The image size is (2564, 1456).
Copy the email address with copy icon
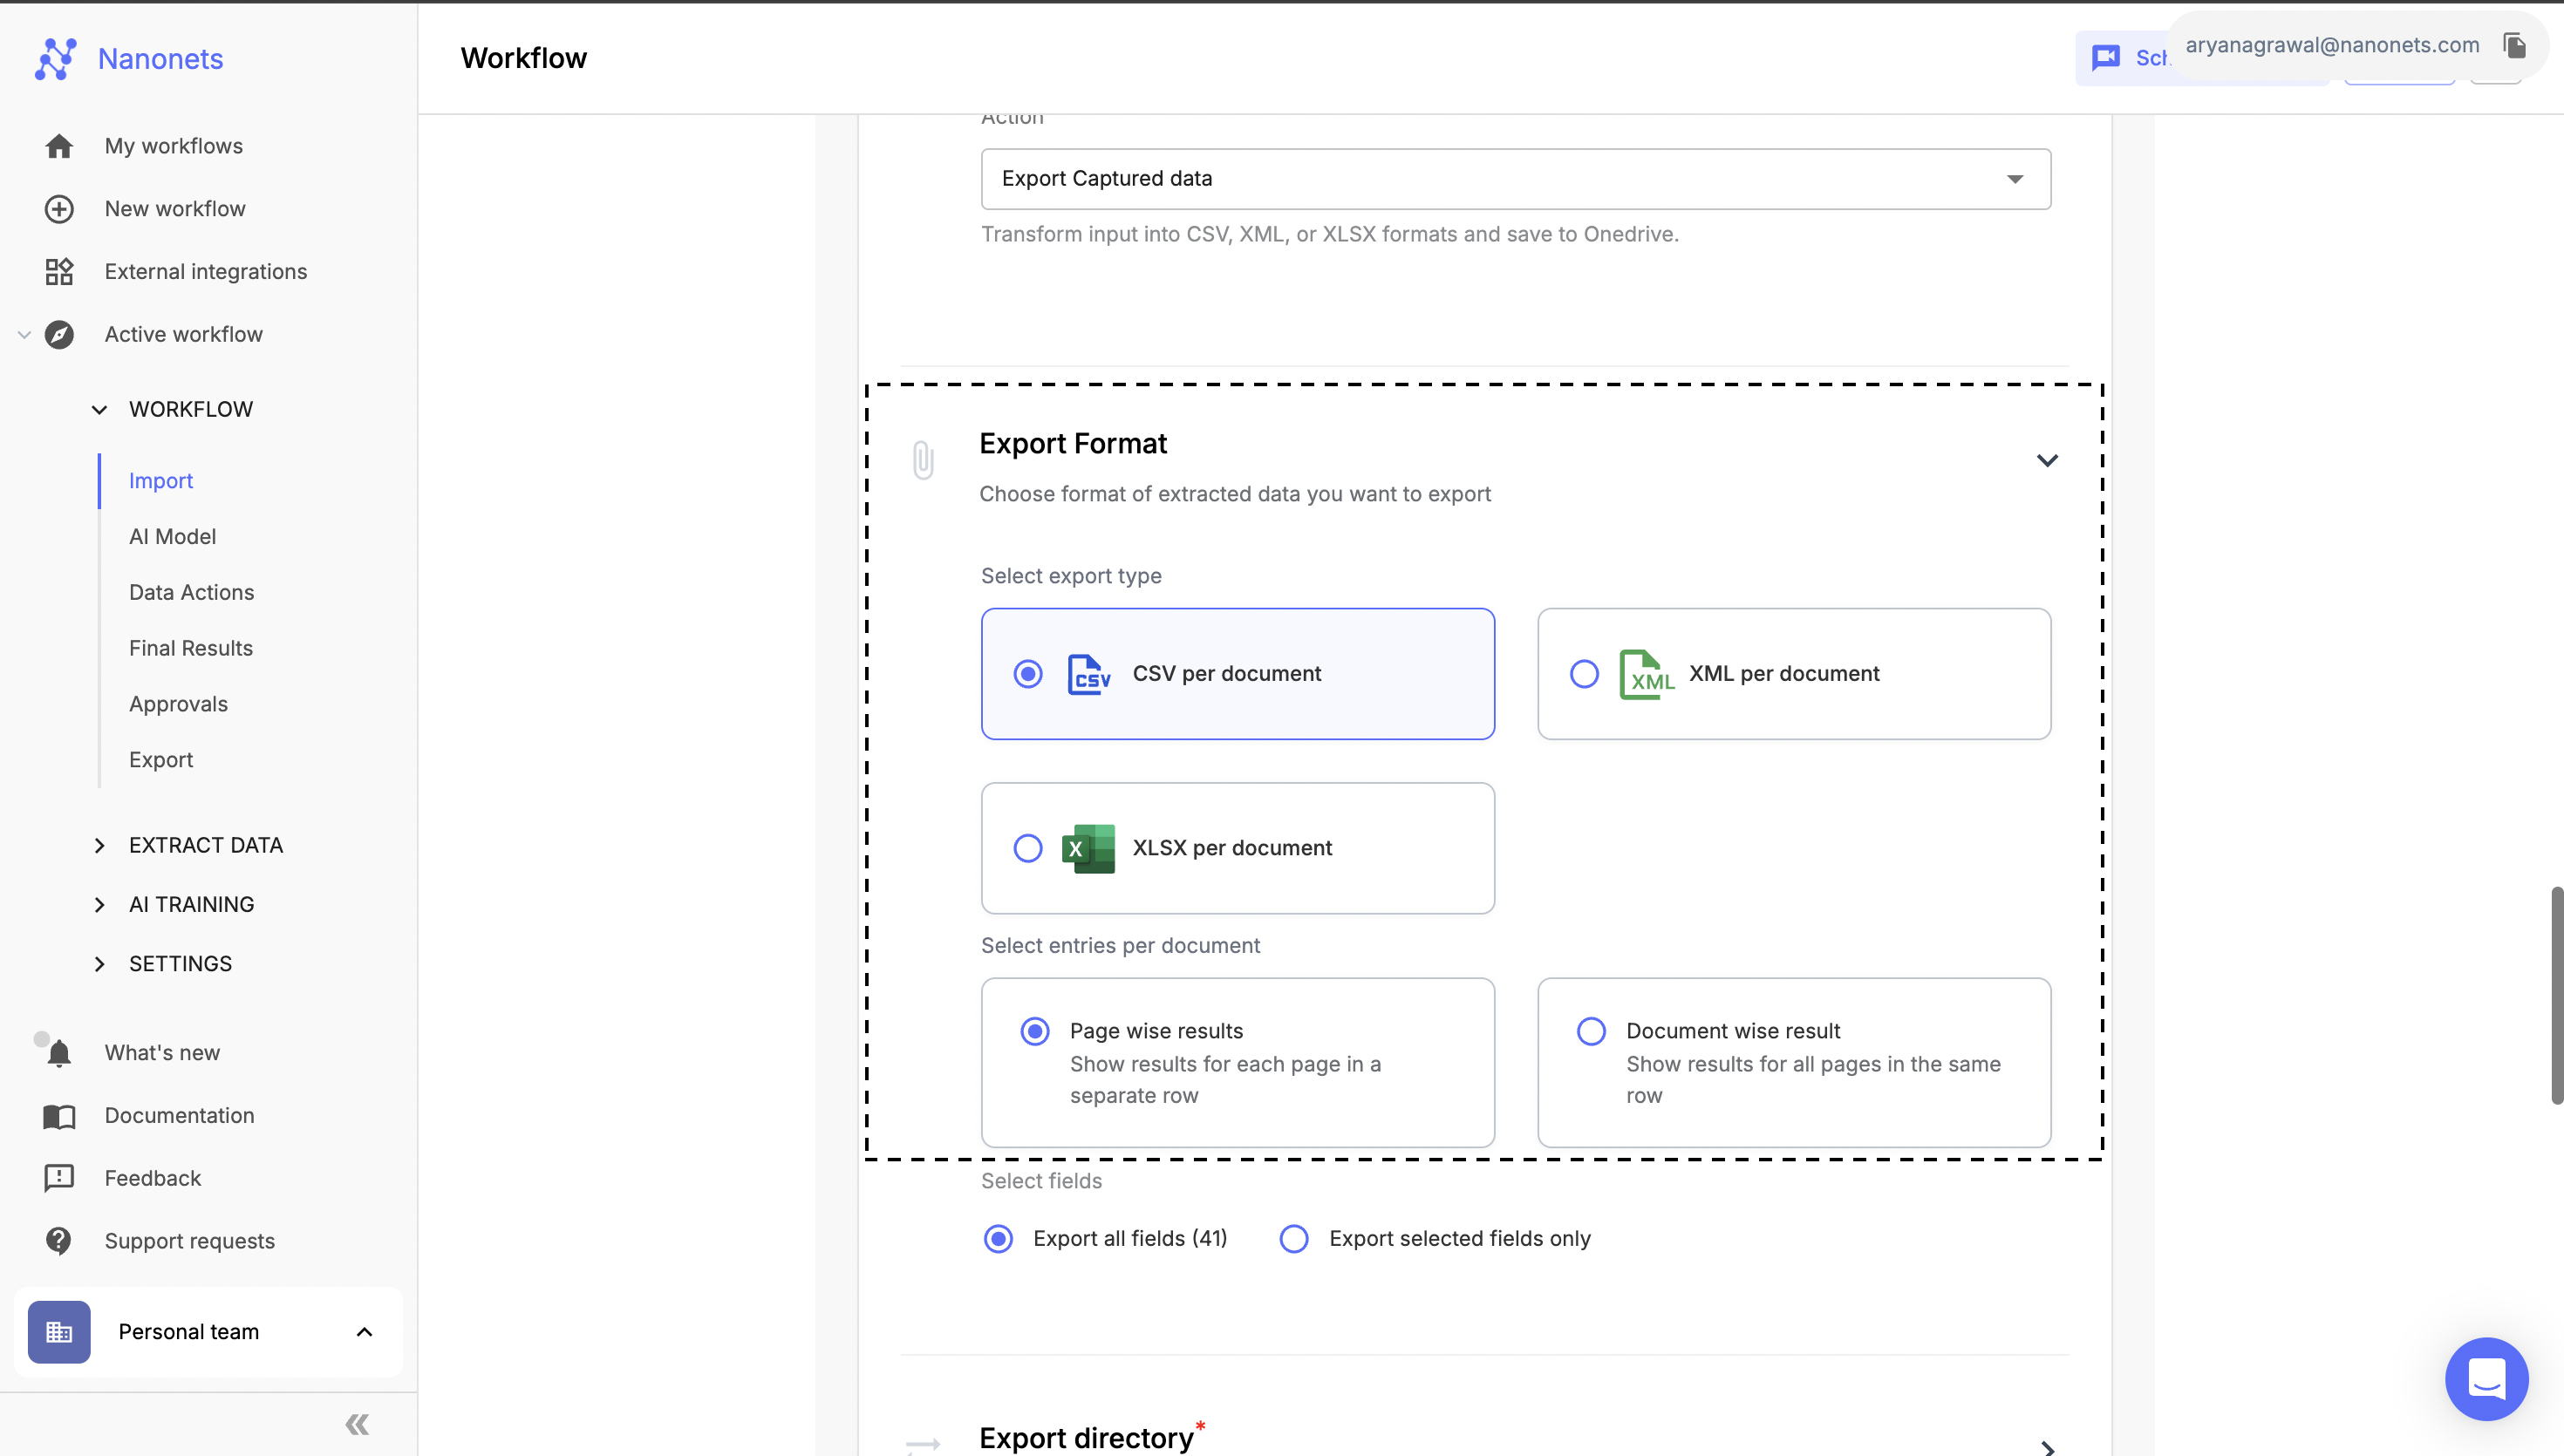(2515, 45)
